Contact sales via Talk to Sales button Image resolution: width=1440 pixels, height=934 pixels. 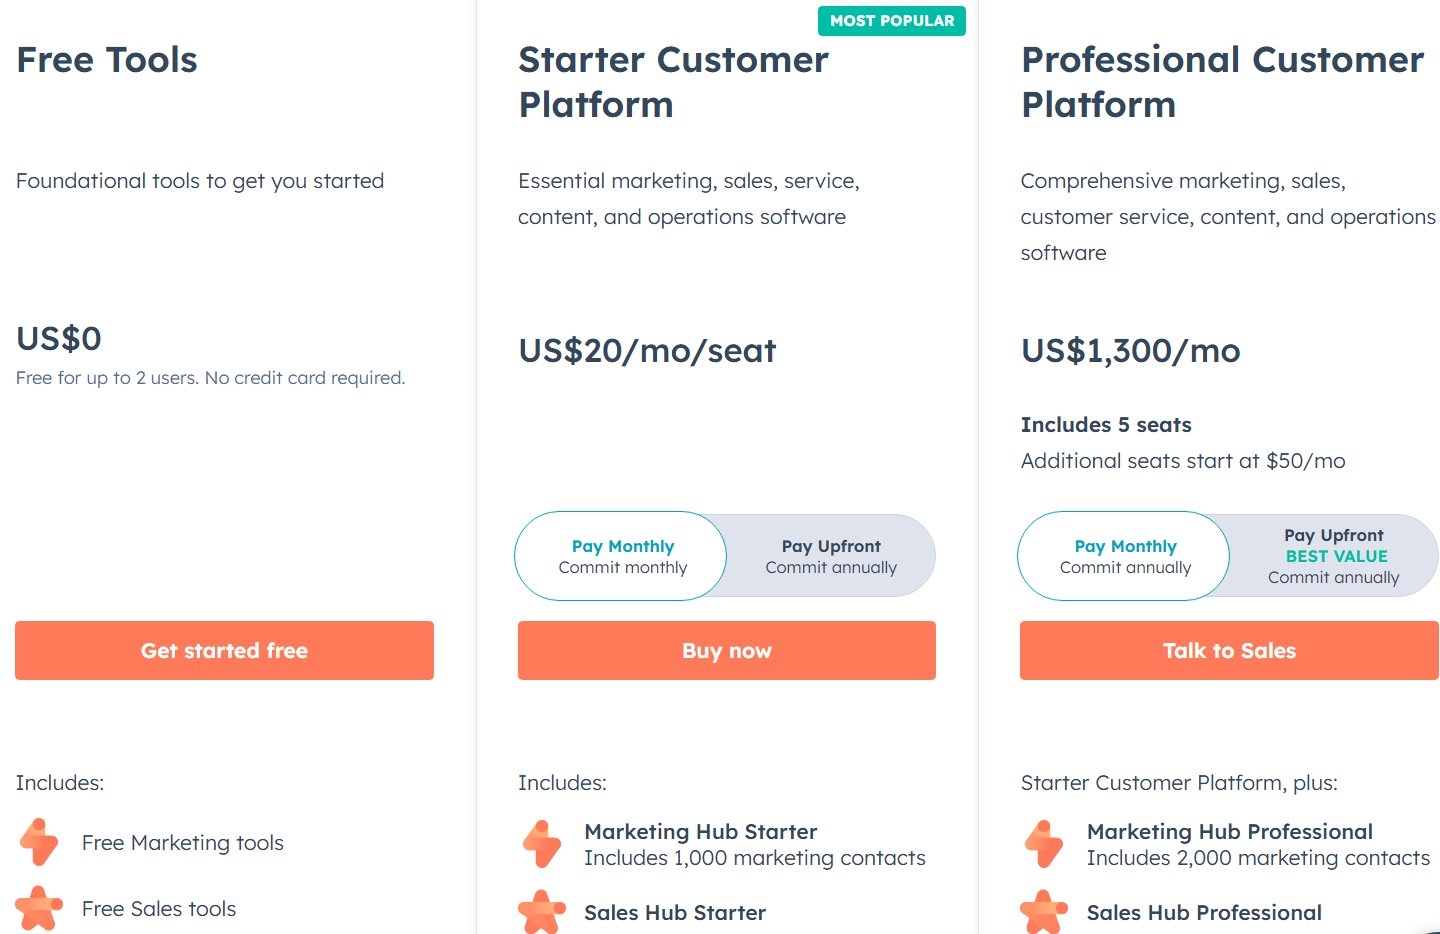pos(1229,651)
